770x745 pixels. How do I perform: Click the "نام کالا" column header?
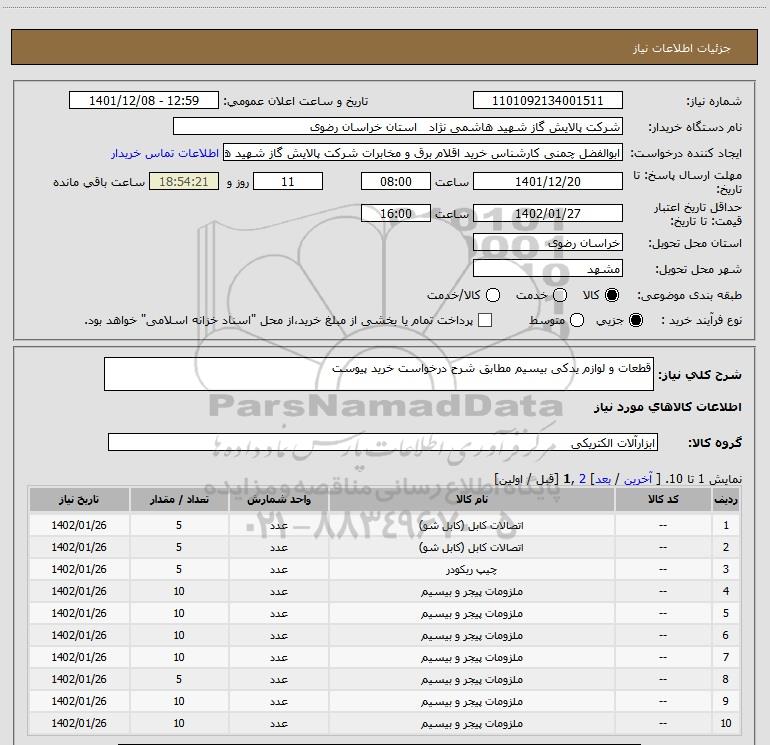(x=457, y=499)
